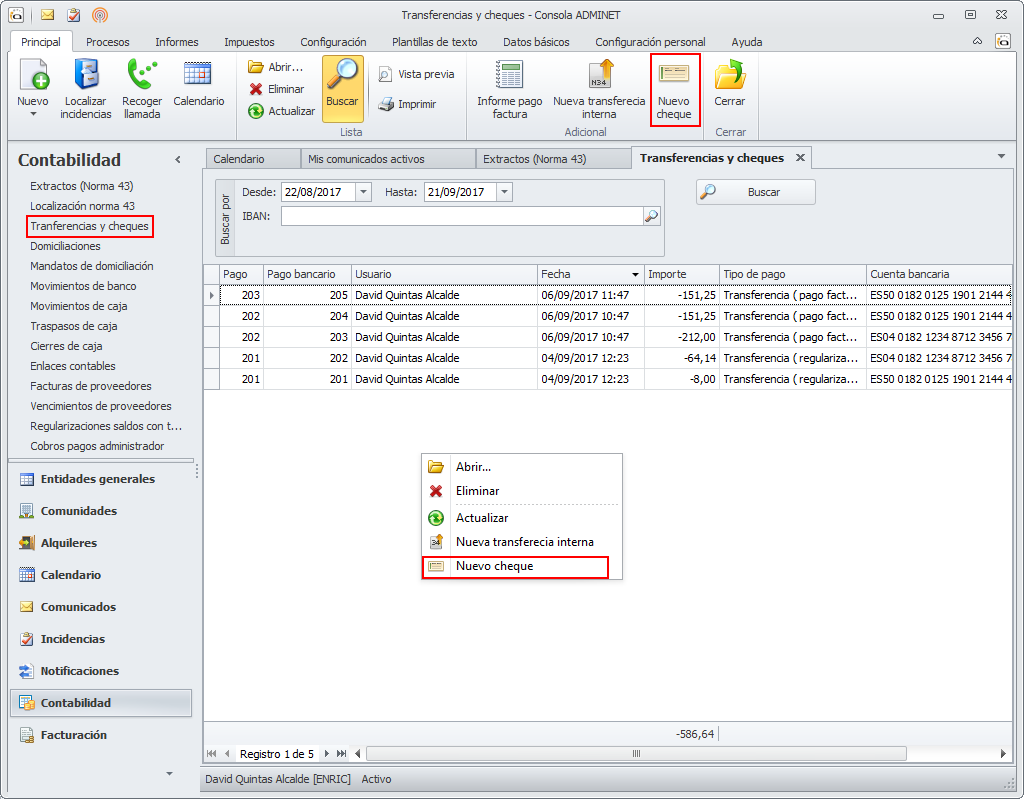The image size is (1024, 799).
Task: Click the Buscar button beside filters
Action: pyautogui.click(x=755, y=192)
